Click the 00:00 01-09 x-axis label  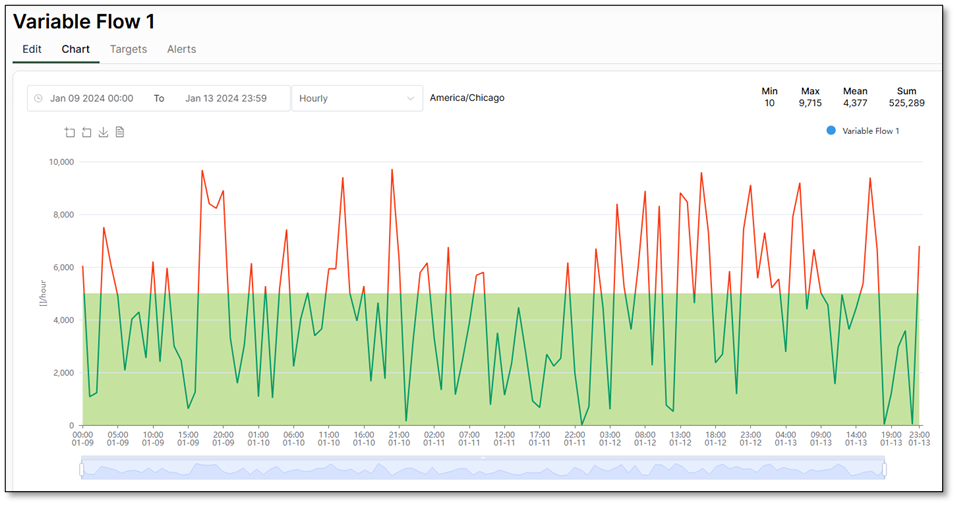[x=83, y=439]
